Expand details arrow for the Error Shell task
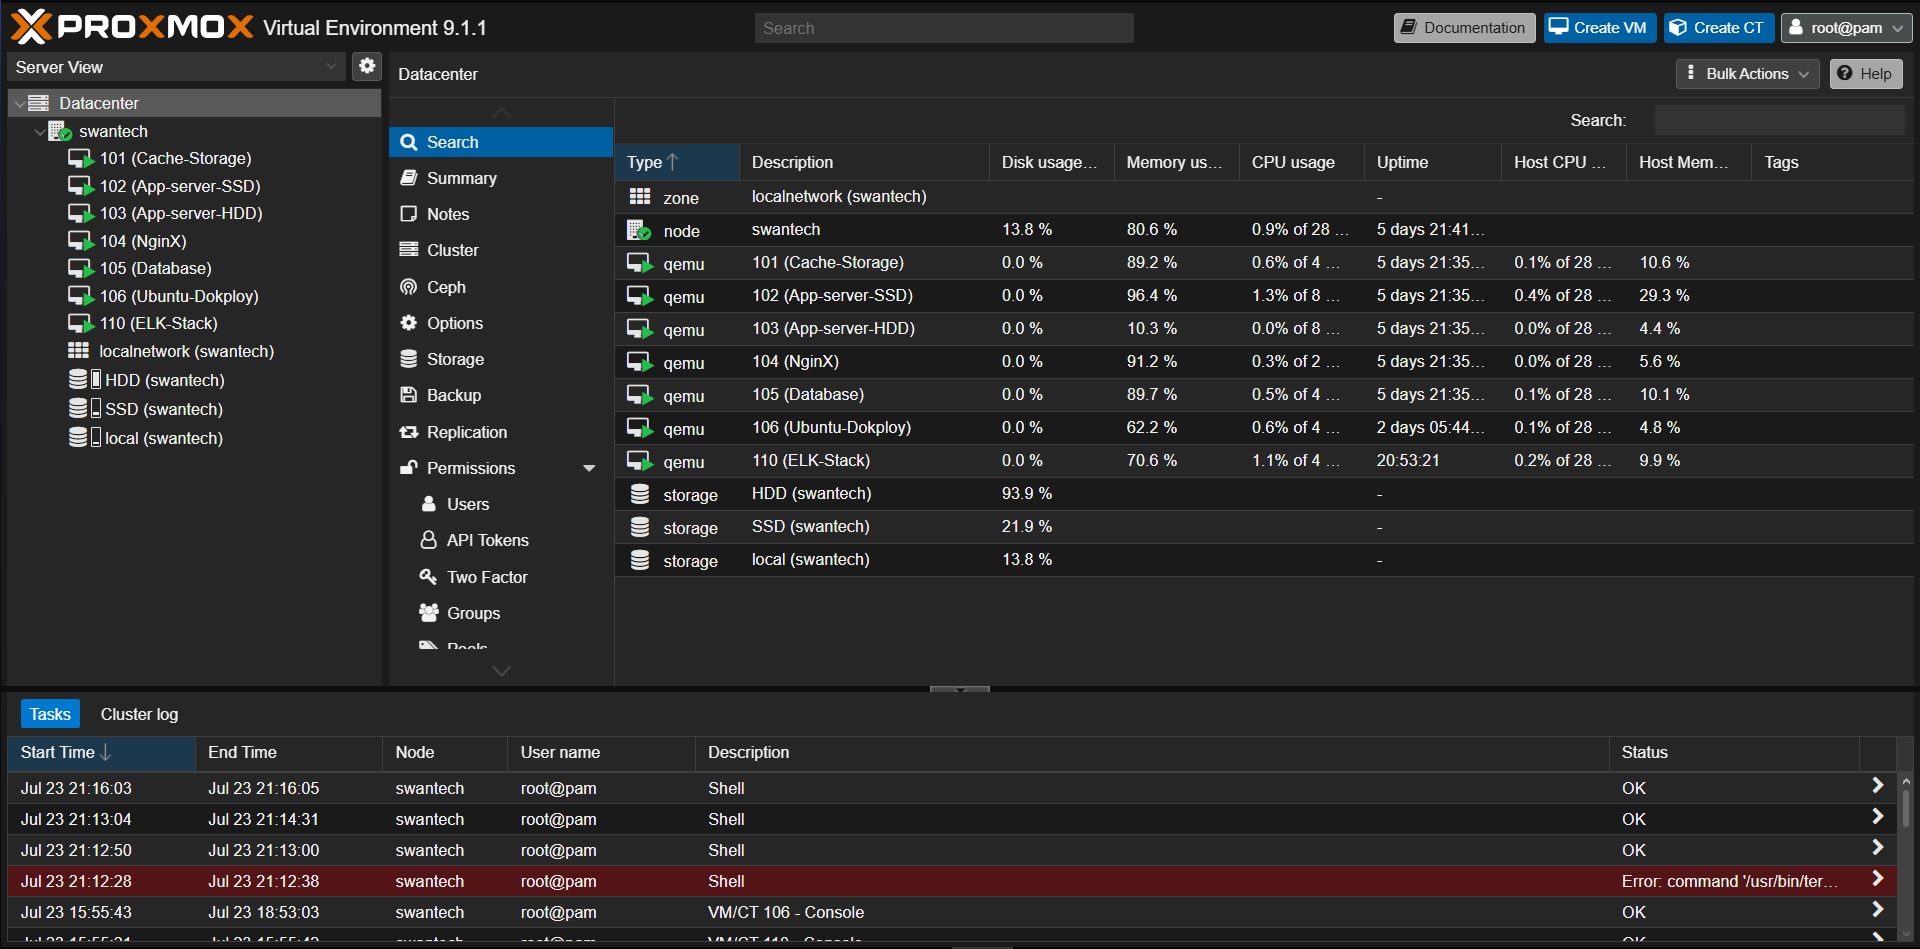 coord(1877,879)
